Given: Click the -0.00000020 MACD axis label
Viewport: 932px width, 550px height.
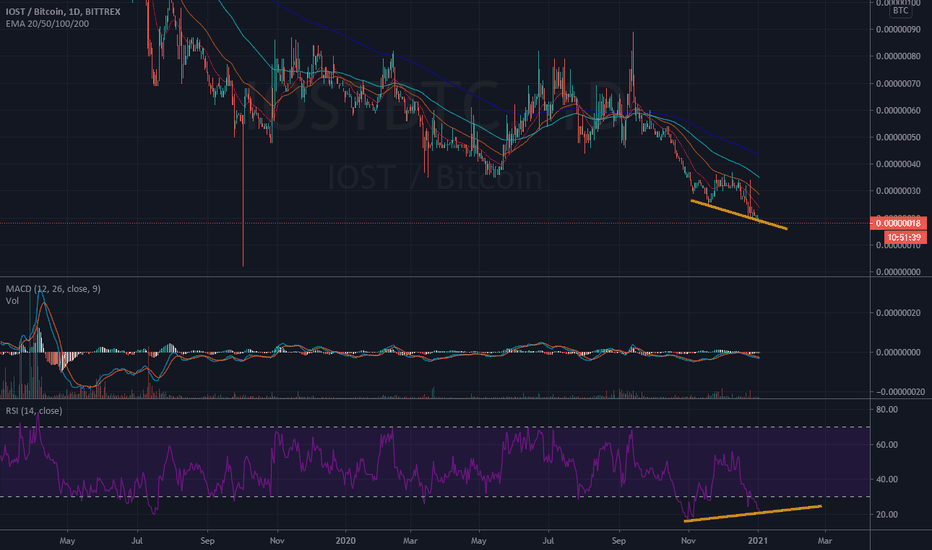Looking at the screenshot, I should click(899, 392).
